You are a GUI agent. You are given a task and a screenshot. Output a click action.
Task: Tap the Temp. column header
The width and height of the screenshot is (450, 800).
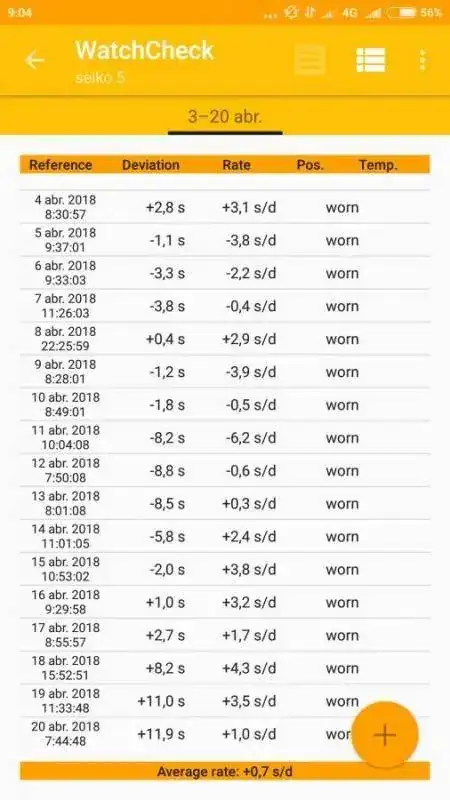[378, 165]
